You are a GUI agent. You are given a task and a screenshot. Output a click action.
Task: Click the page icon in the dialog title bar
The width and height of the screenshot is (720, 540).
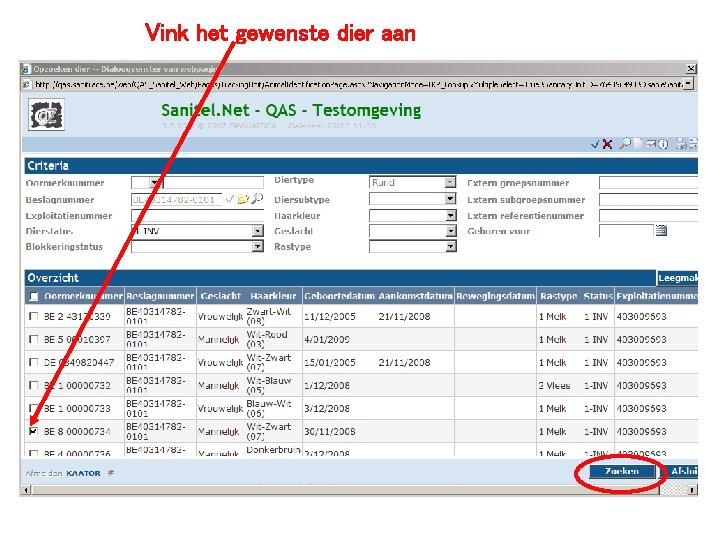(26, 69)
